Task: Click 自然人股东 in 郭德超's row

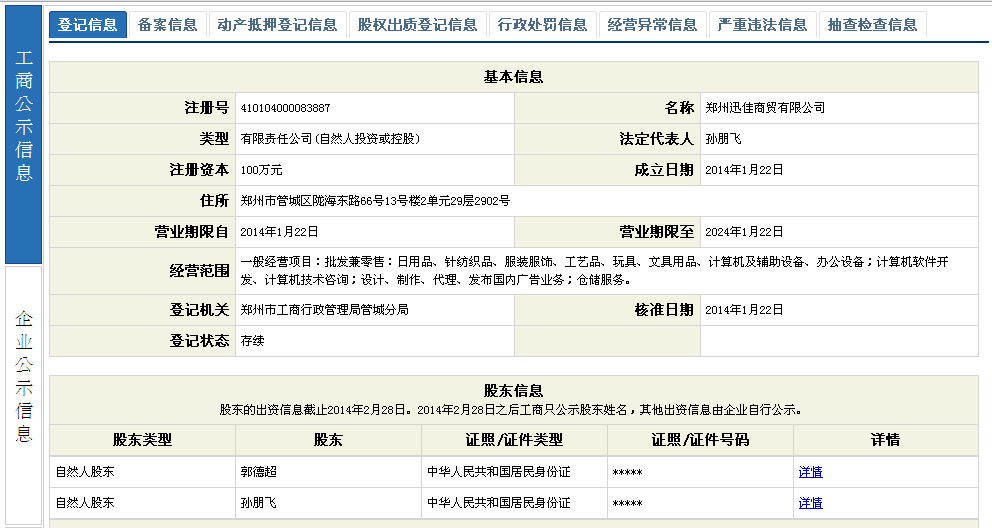Action: click(85, 472)
